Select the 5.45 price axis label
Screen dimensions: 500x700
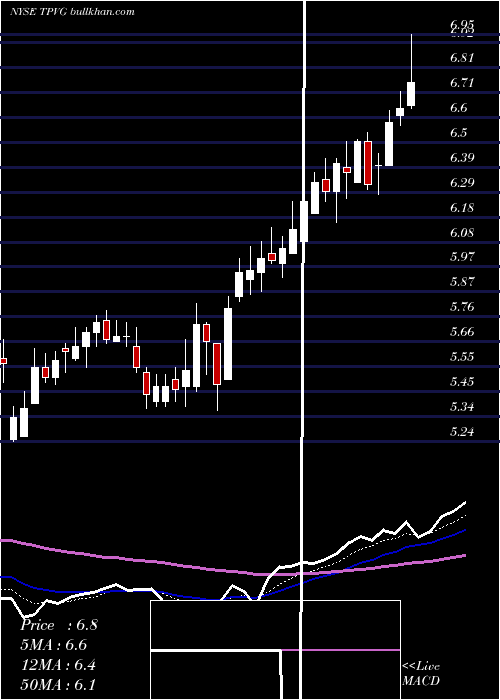tap(462, 382)
